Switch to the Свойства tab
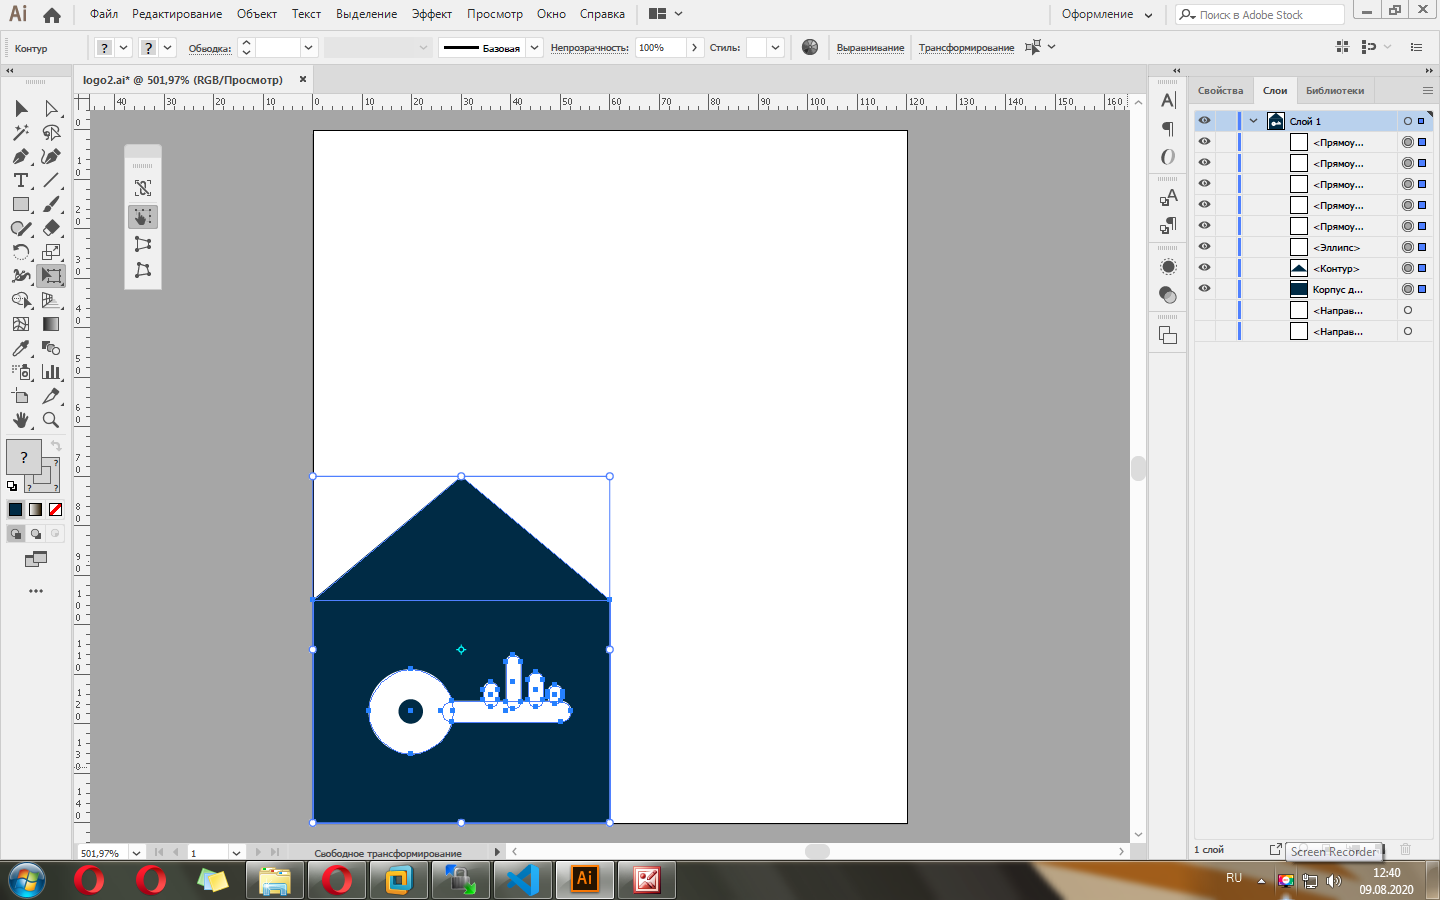Viewport: 1440px width, 900px height. [1220, 91]
